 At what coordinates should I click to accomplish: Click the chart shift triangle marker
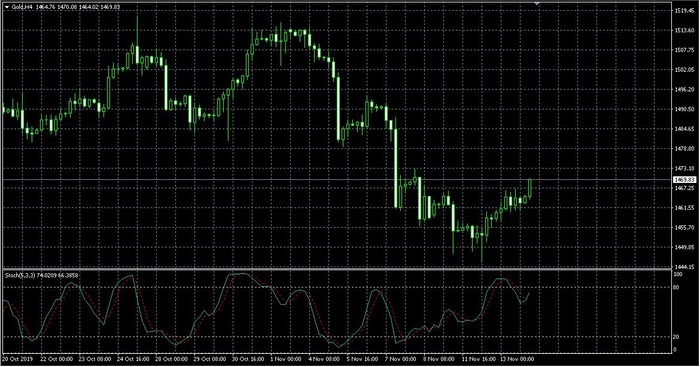[x=537, y=4]
